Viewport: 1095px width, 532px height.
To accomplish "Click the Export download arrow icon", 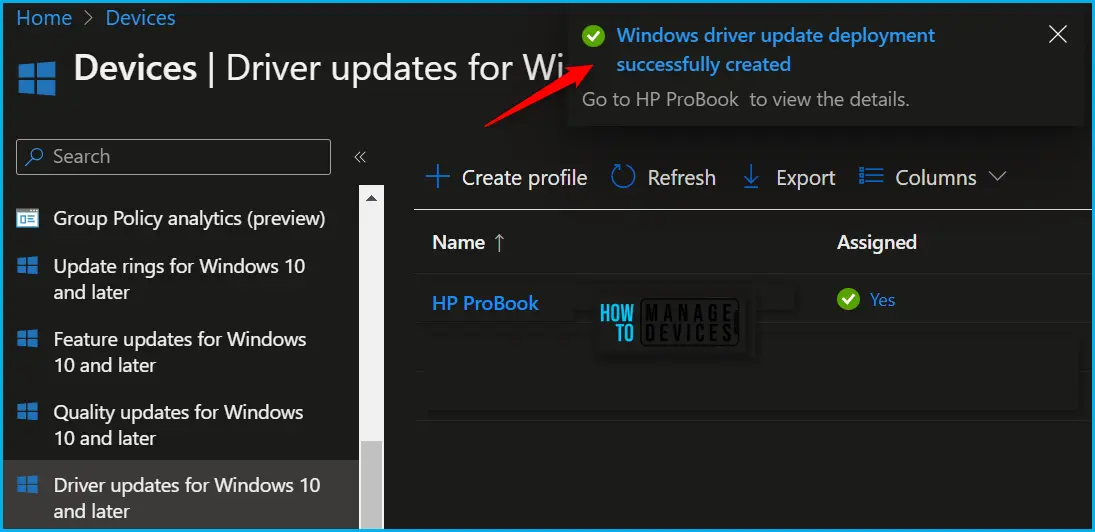I will [x=751, y=177].
